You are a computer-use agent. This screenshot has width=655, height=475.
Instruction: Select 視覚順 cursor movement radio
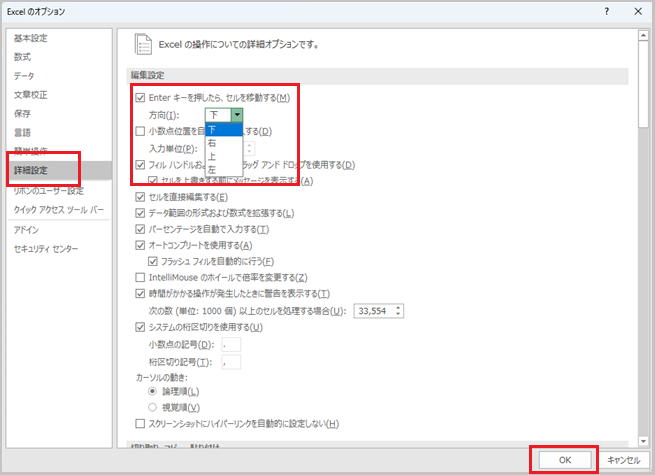[152, 407]
